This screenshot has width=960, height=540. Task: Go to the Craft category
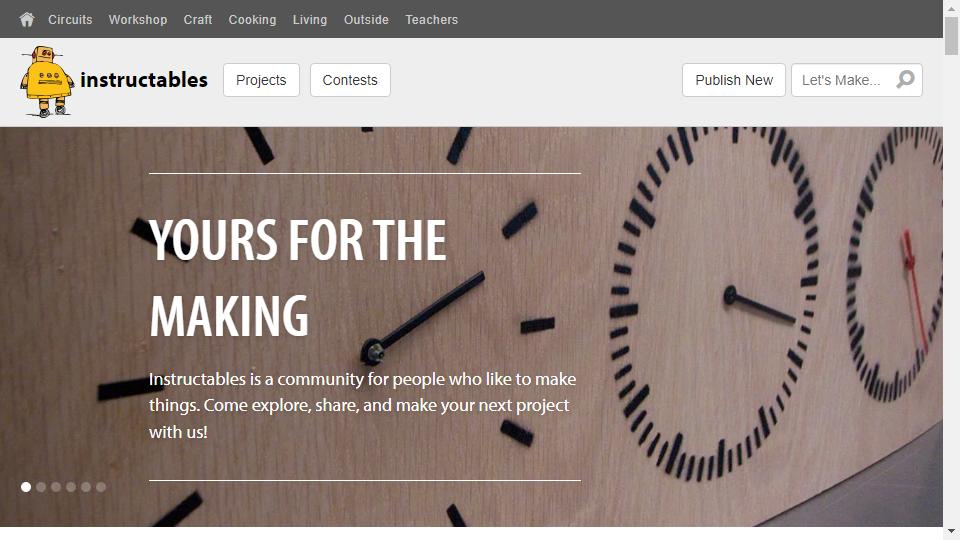click(198, 20)
